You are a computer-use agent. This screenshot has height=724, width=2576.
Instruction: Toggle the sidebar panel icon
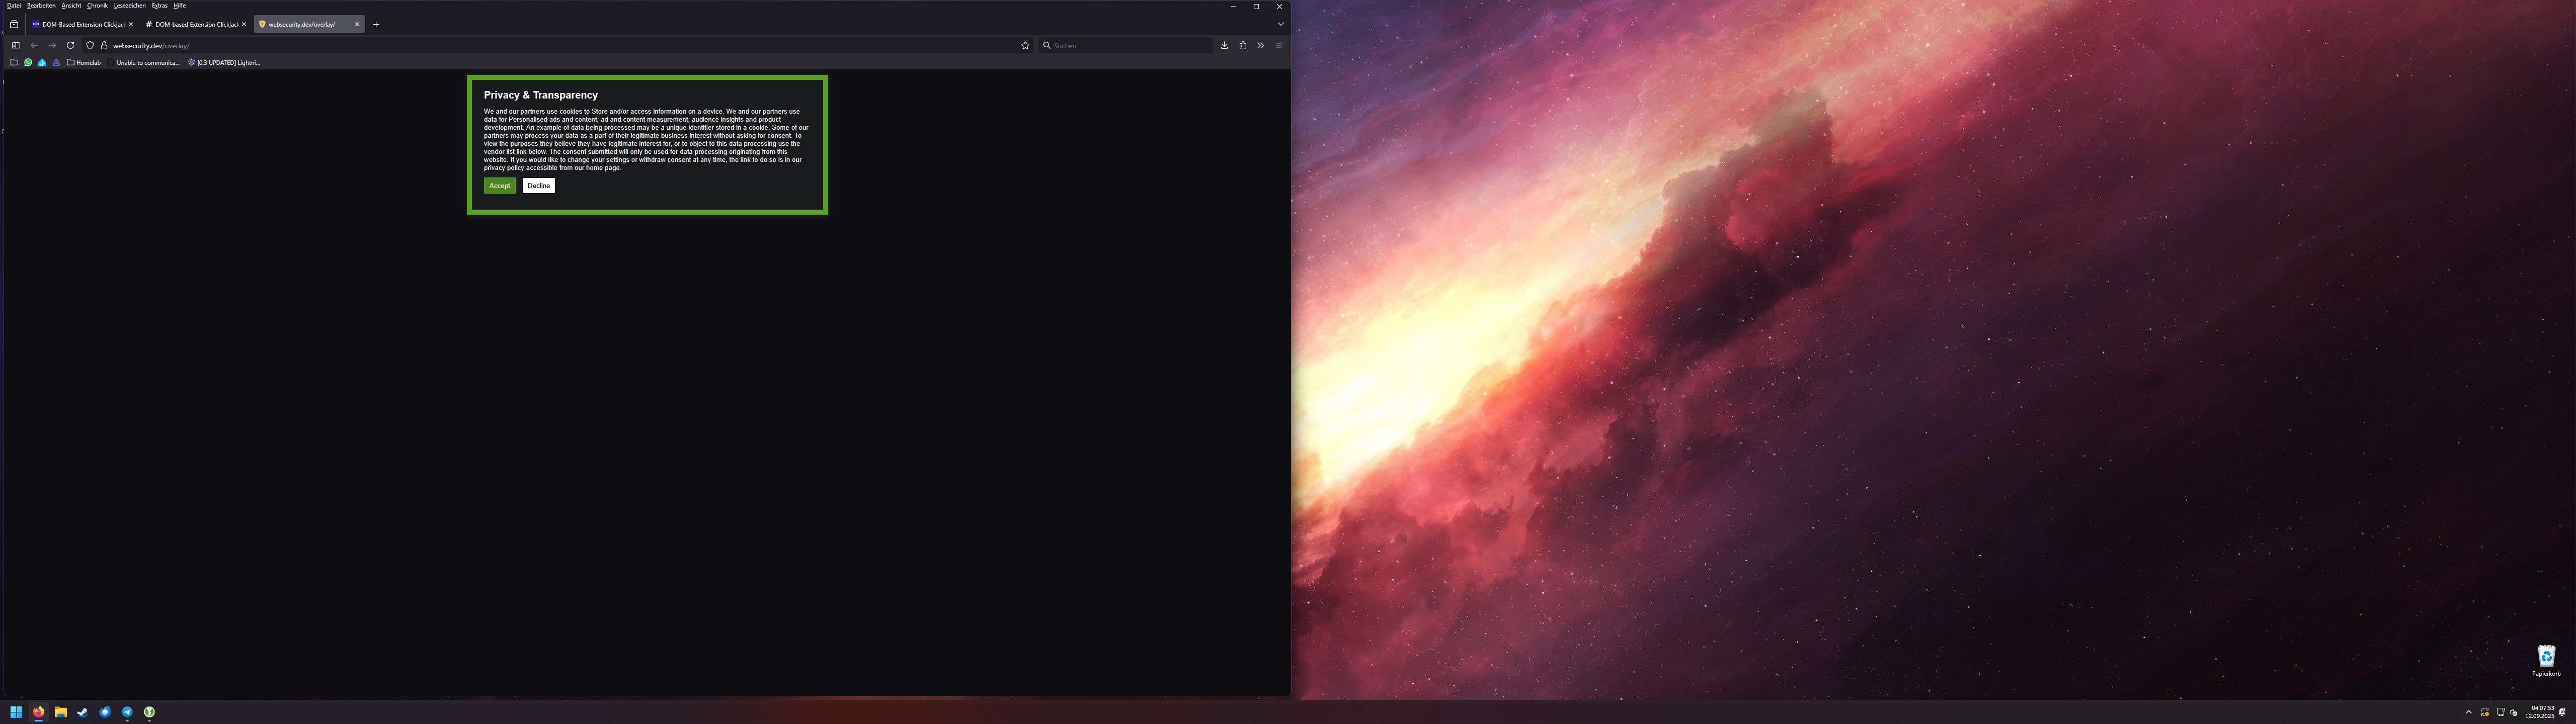click(16, 45)
